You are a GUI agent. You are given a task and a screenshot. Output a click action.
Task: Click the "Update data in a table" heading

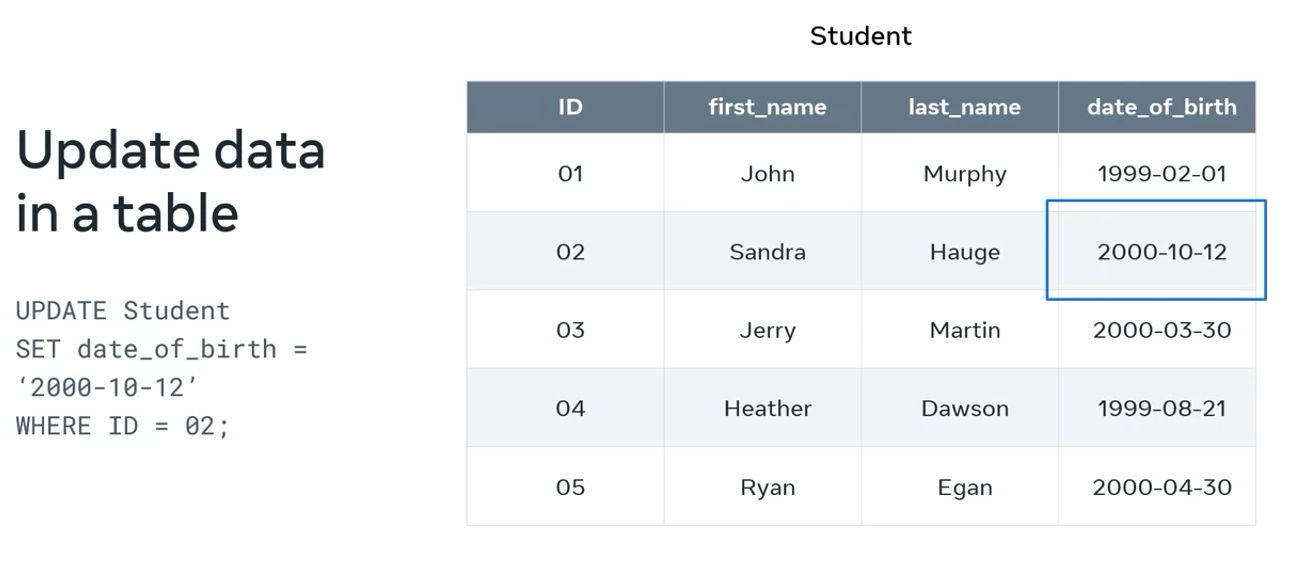point(170,182)
